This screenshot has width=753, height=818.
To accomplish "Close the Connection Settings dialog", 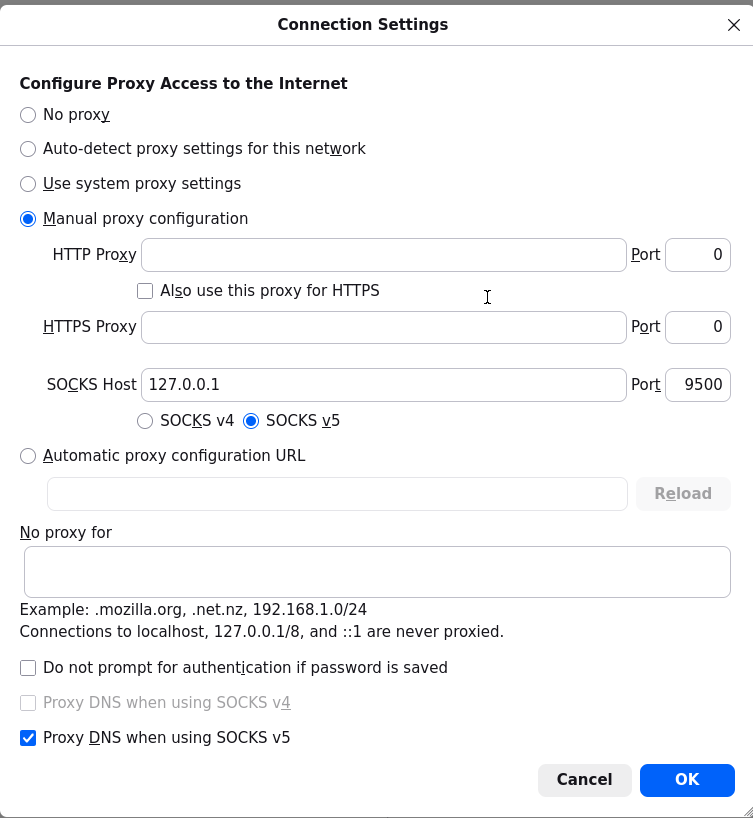I will tap(733, 25).
